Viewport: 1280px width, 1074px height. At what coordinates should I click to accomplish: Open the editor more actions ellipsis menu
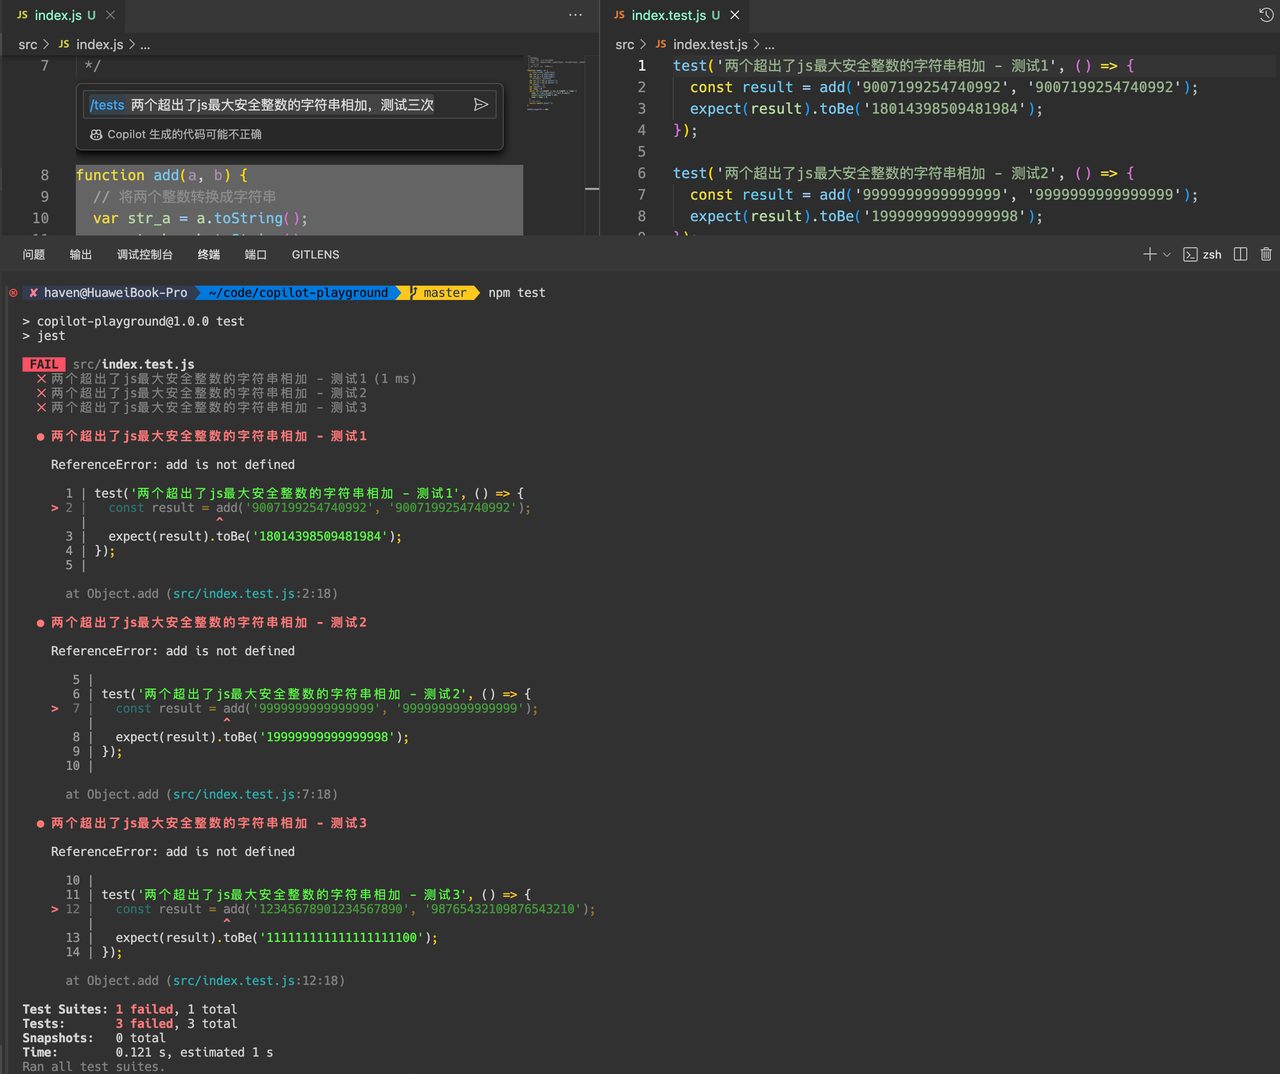tap(575, 15)
